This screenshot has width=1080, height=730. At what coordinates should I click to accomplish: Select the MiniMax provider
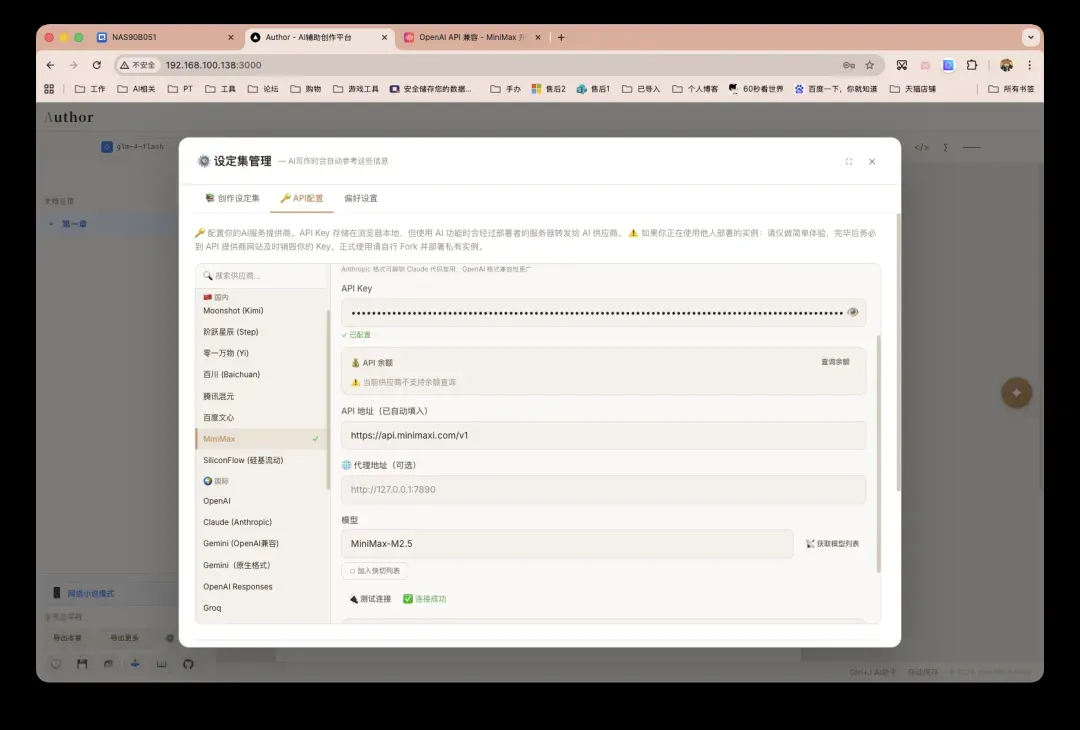click(x=220, y=439)
